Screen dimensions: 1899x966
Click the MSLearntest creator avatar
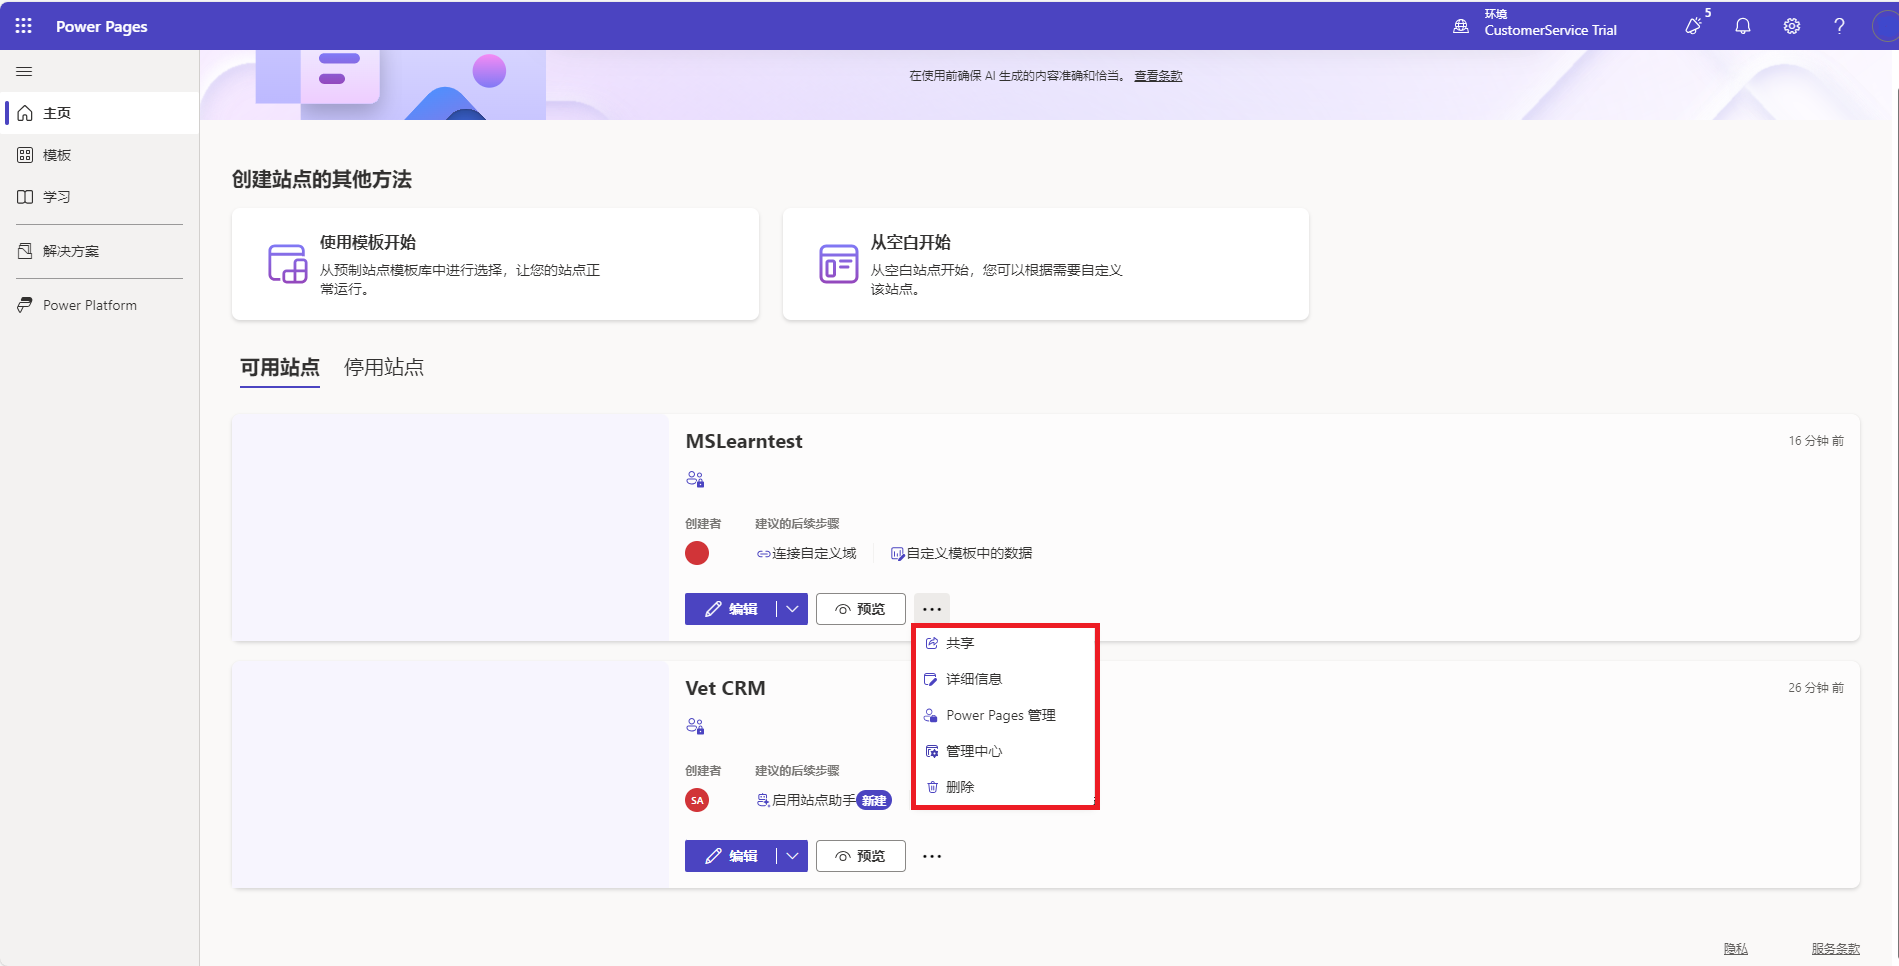(697, 553)
